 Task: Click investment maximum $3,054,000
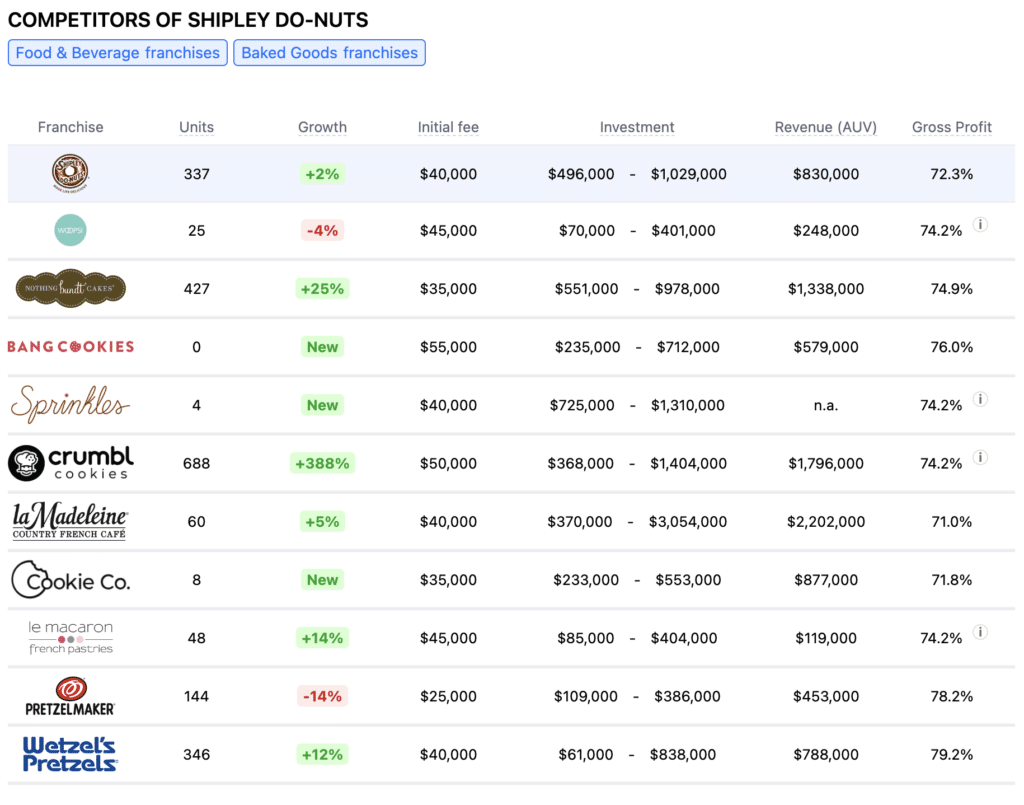(688, 522)
